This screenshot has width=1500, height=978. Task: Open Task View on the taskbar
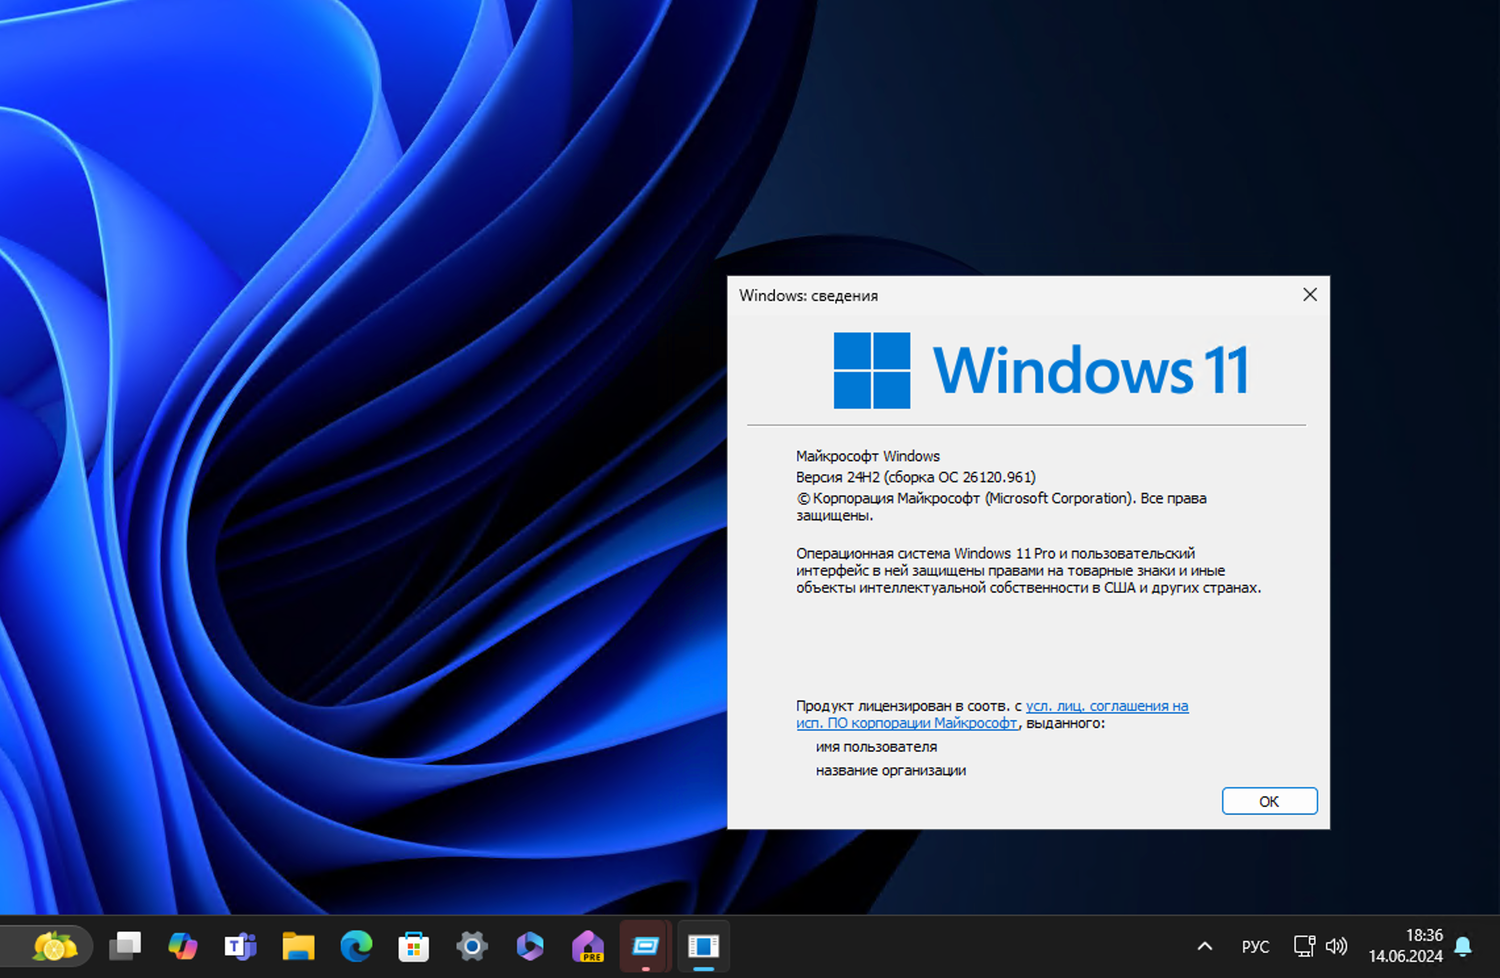click(x=126, y=945)
